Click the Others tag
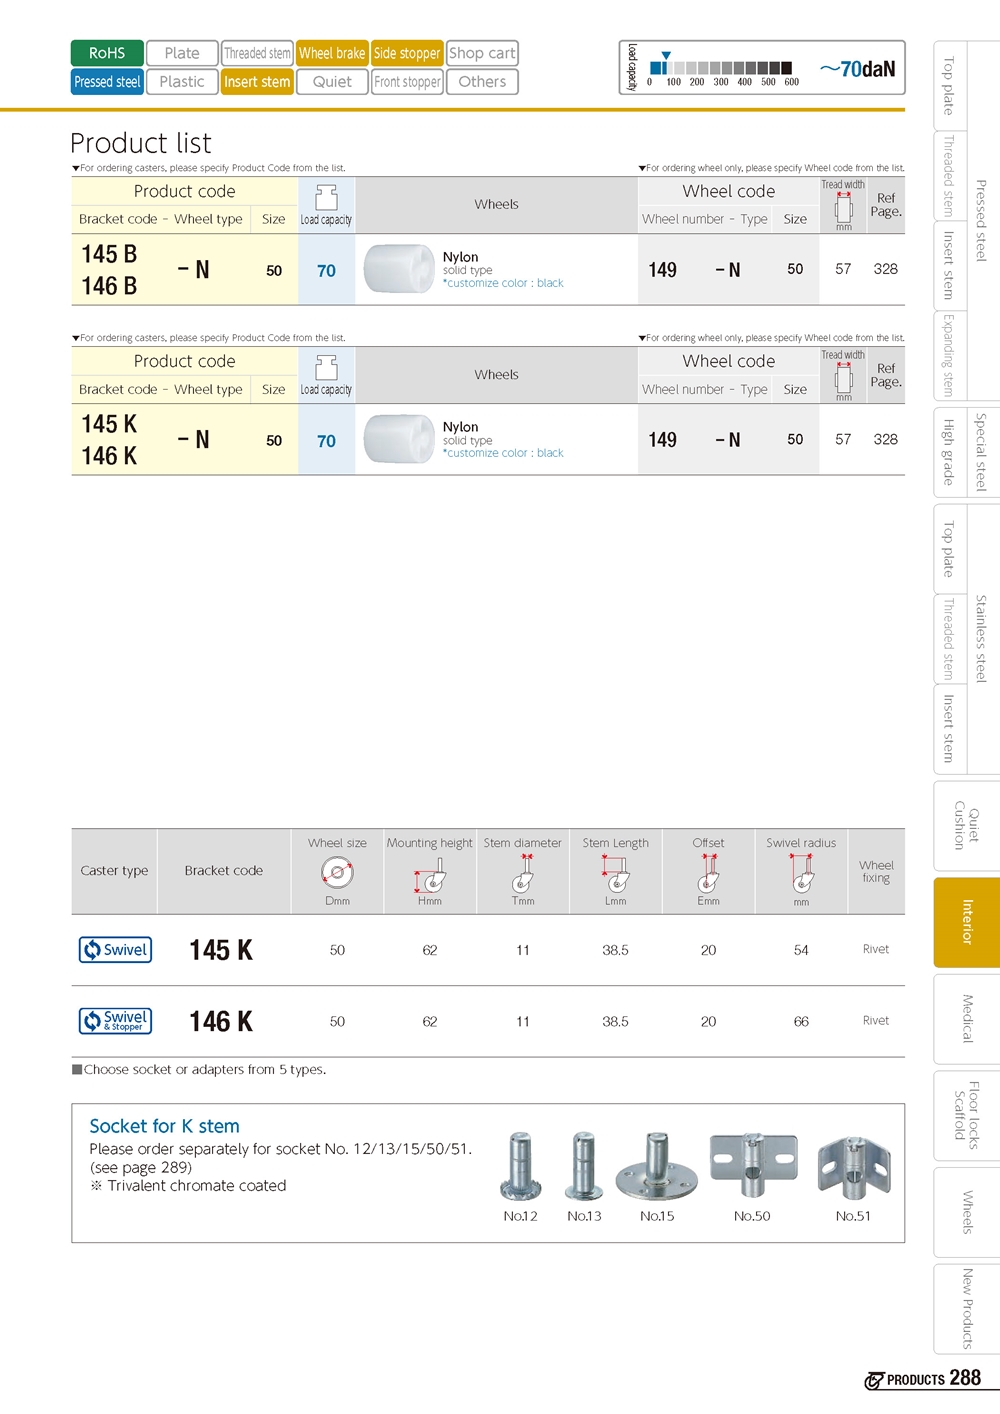 pos(482,82)
